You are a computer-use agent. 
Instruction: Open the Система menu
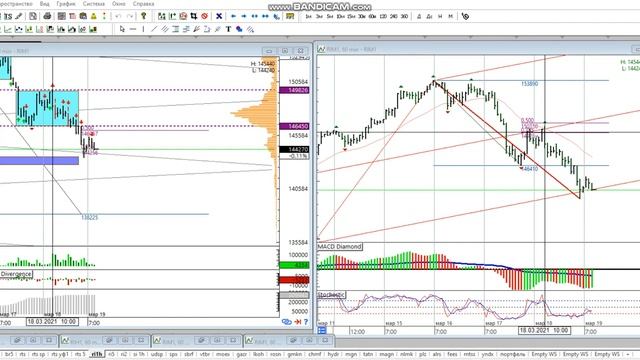(x=94, y=4)
